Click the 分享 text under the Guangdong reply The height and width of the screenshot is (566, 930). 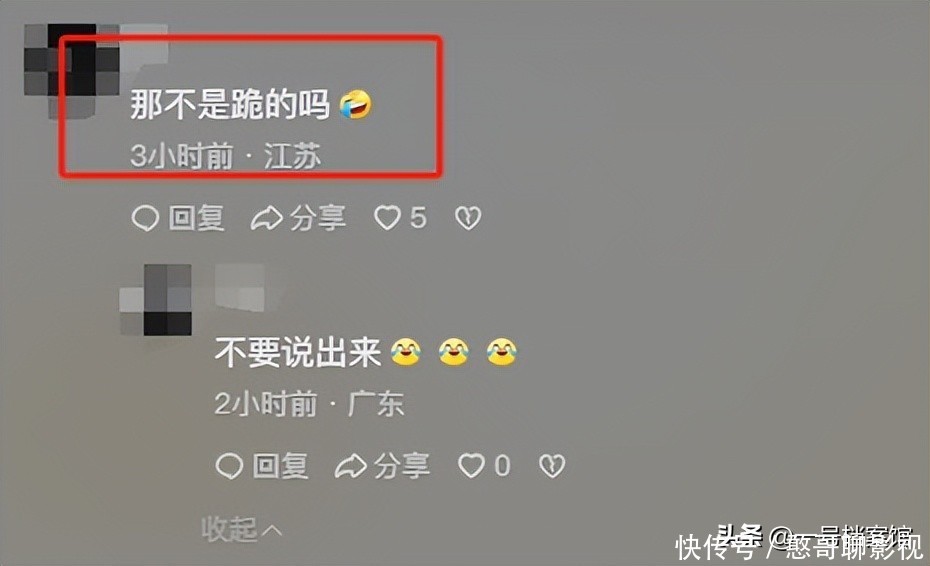(402, 466)
